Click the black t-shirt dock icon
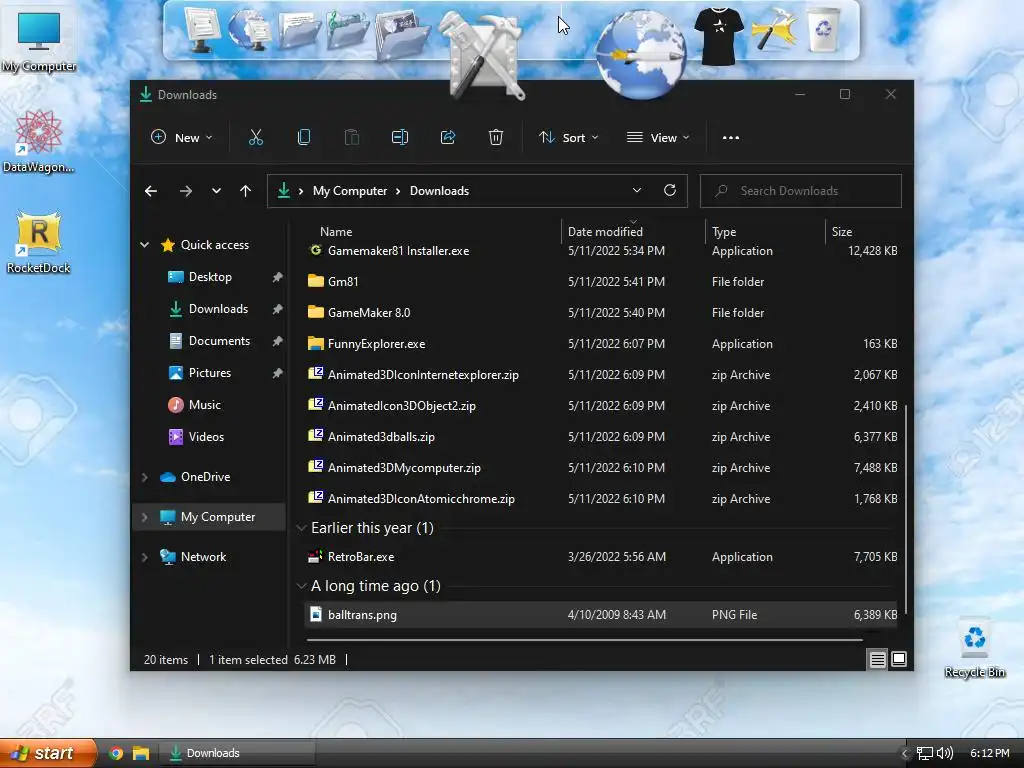 tap(719, 36)
